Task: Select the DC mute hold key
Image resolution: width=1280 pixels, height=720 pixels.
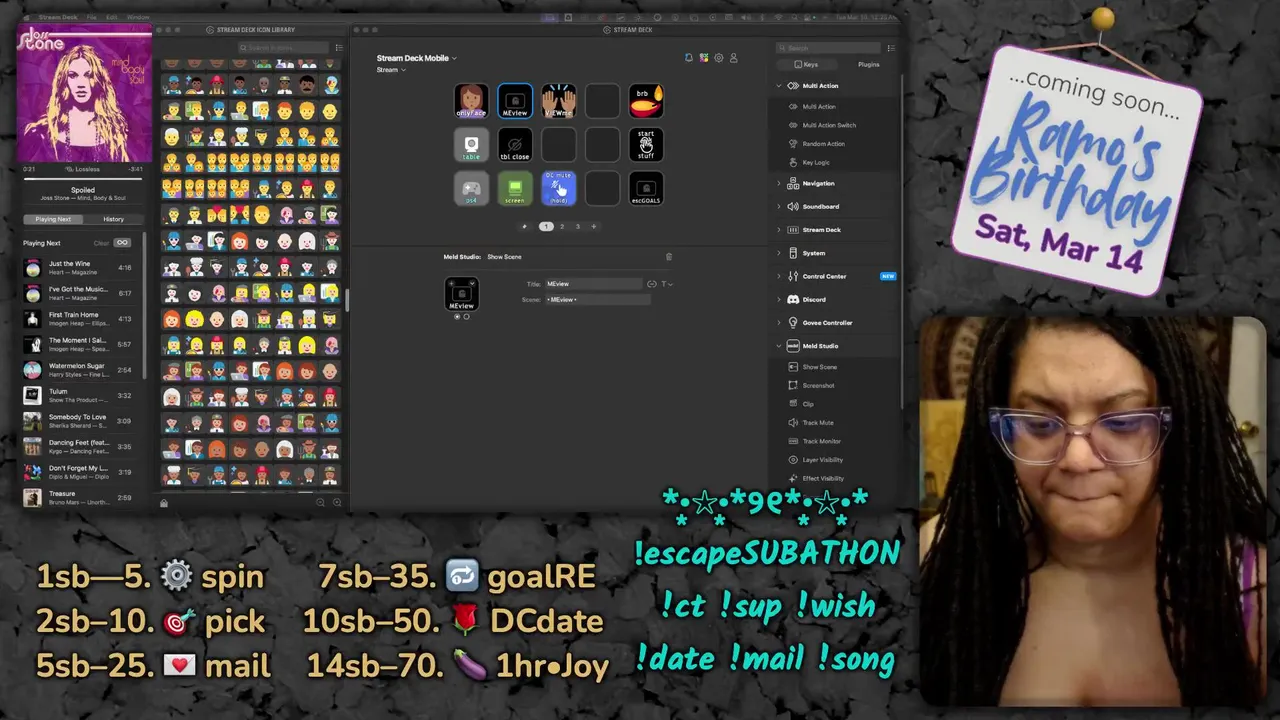Action: point(559,189)
